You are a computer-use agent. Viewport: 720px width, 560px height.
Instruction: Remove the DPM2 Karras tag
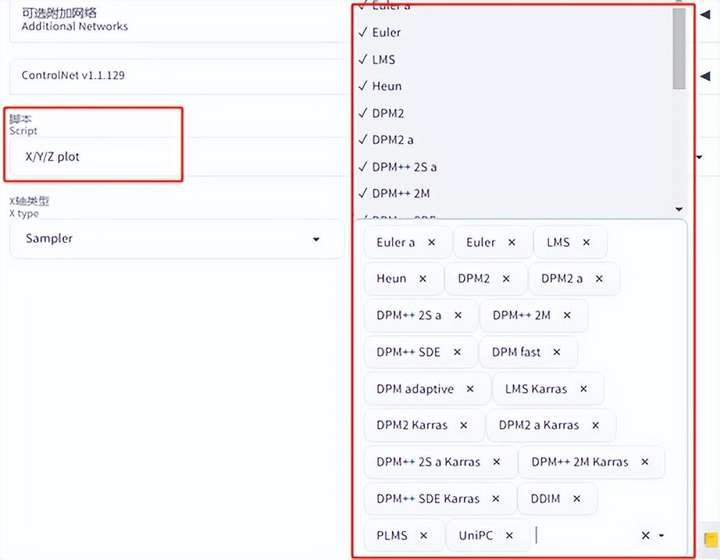point(463,426)
